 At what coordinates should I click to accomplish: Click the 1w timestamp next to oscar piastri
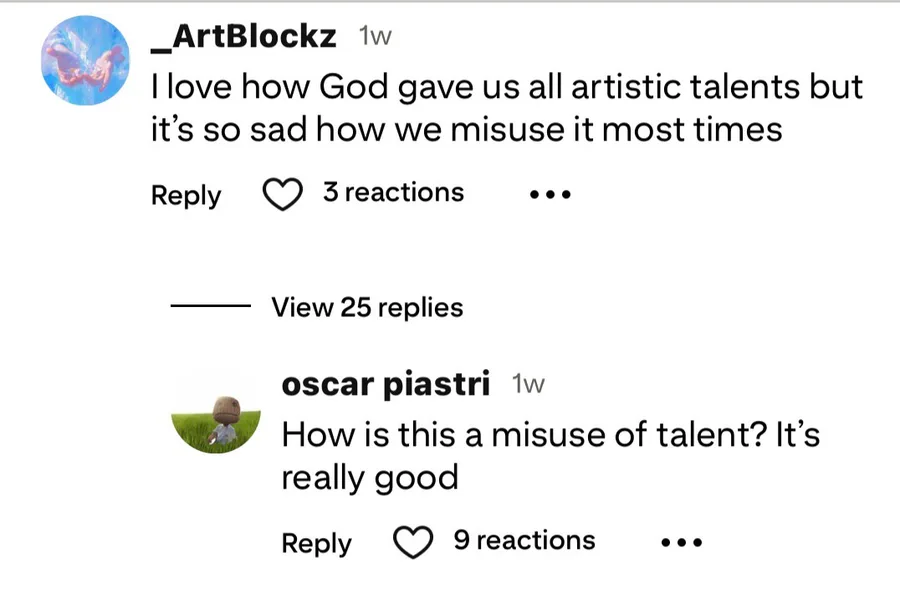(527, 384)
